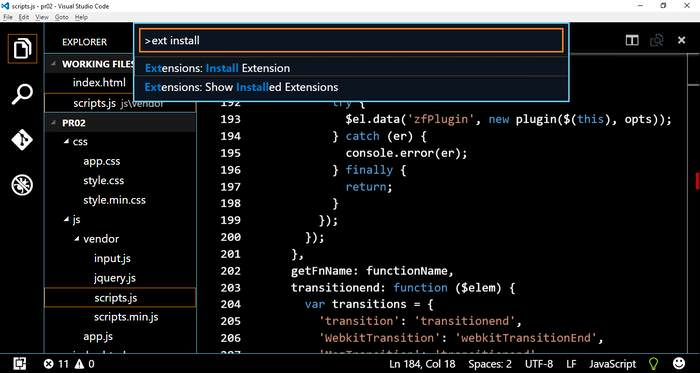
Task: Click the 'return;' statement on line 197
Action: click(x=369, y=186)
